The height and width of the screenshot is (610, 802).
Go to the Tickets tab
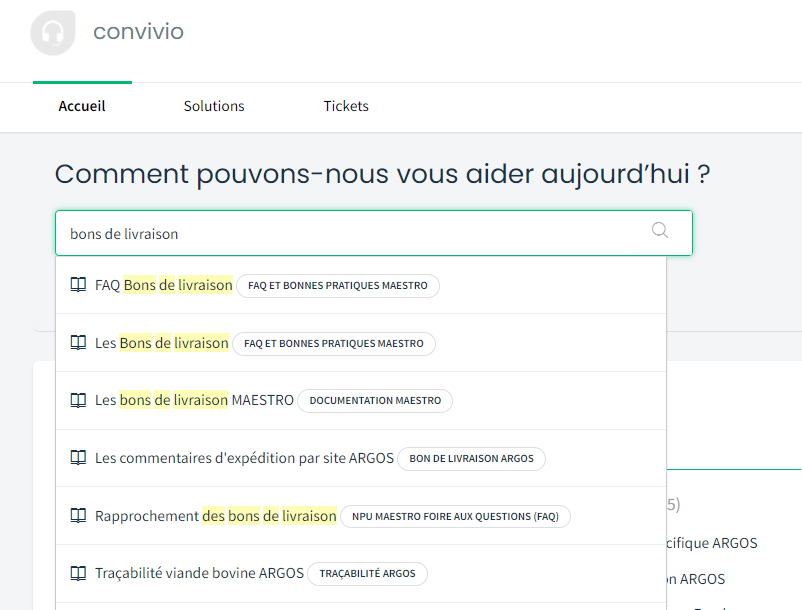click(x=346, y=106)
